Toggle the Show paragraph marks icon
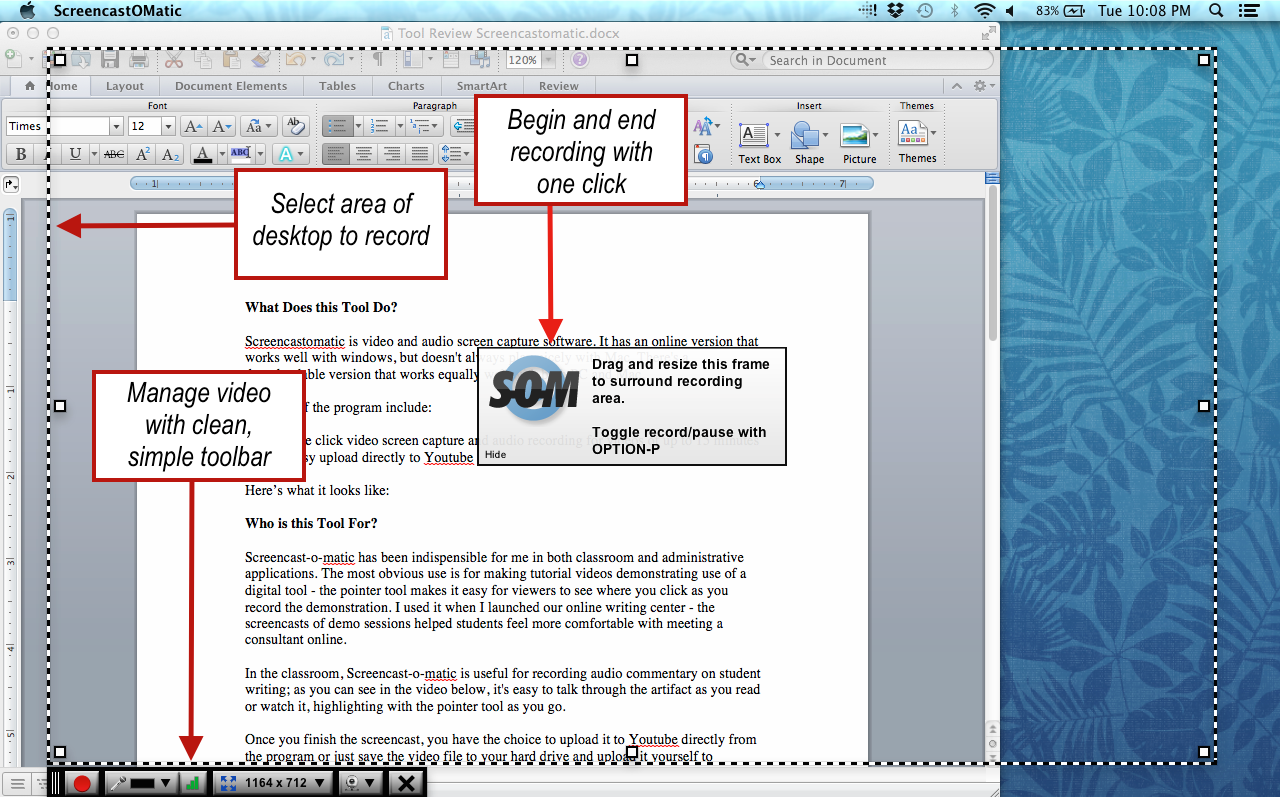 tap(379, 60)
